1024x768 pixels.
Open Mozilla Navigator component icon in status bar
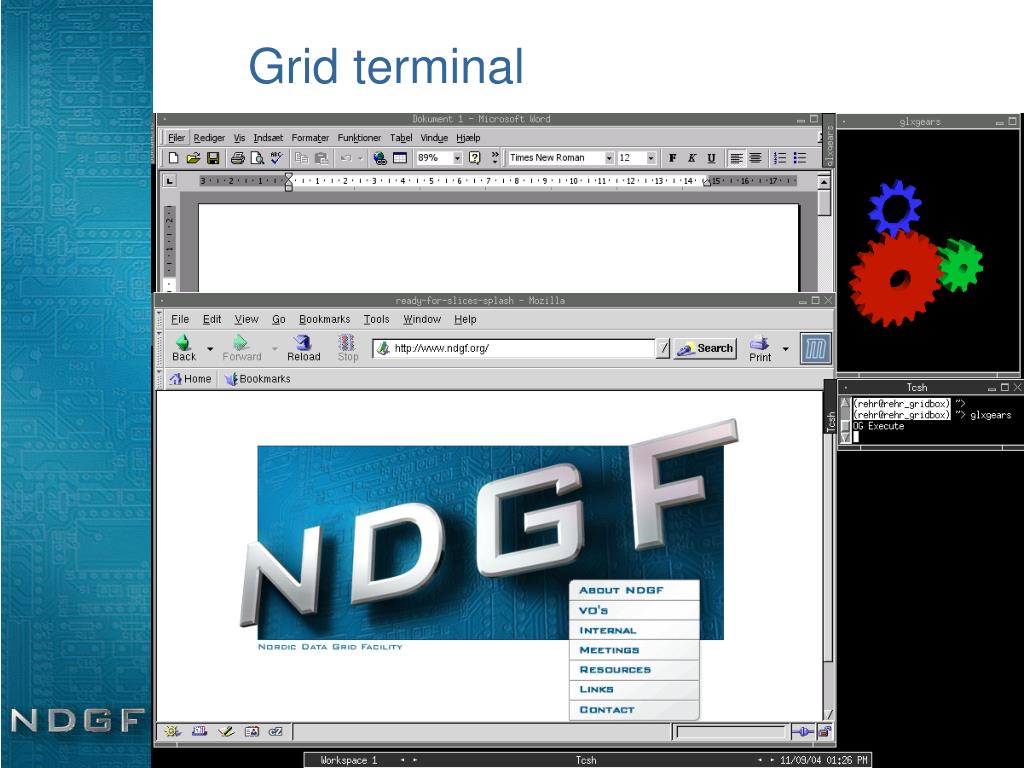pyautogui.click(x=172, y=731)
